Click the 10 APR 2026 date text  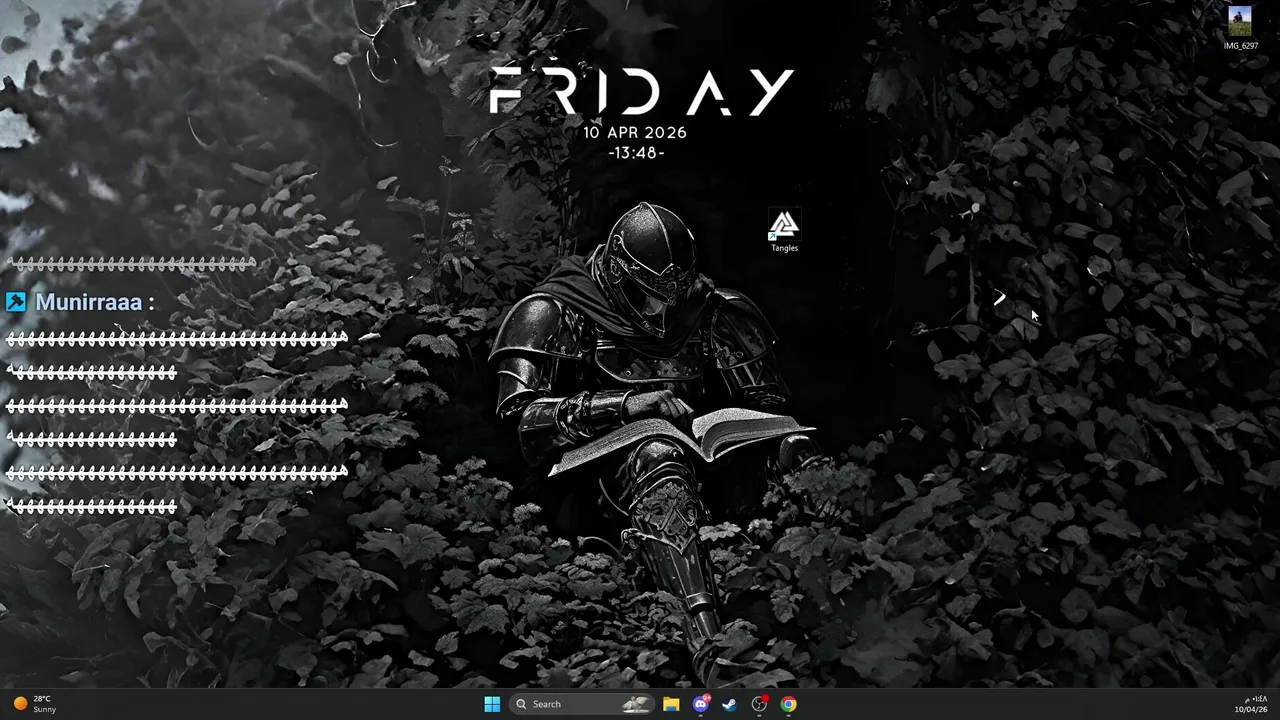point(635,132)
